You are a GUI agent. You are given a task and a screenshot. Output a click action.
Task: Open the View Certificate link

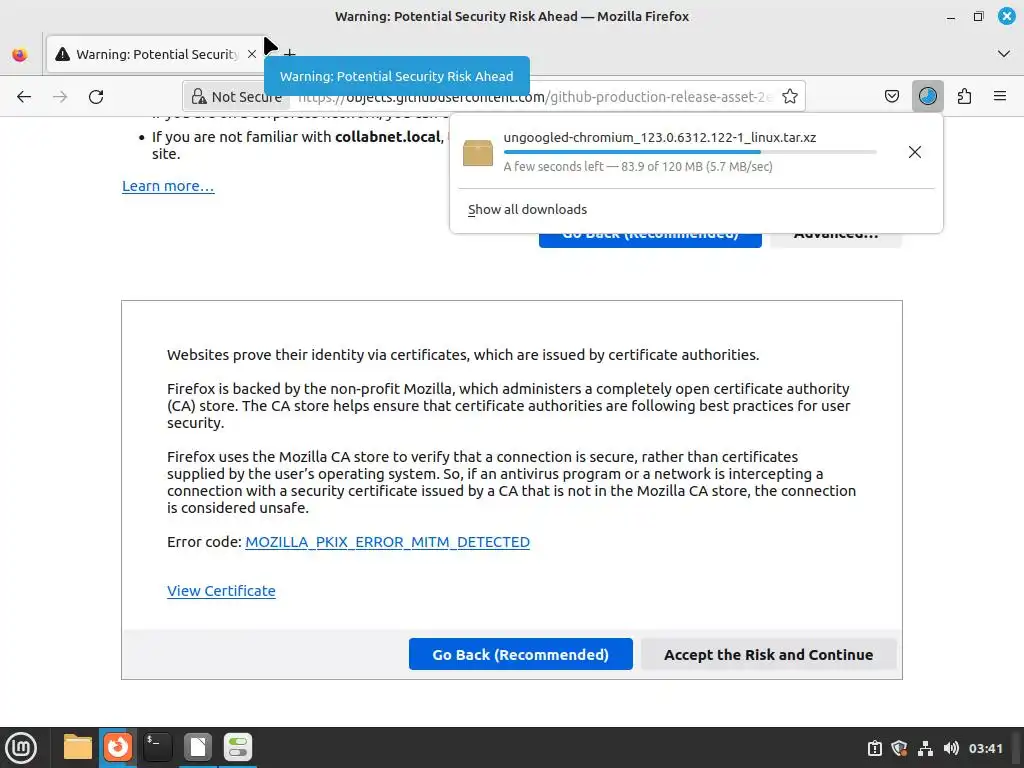(221, 591)
